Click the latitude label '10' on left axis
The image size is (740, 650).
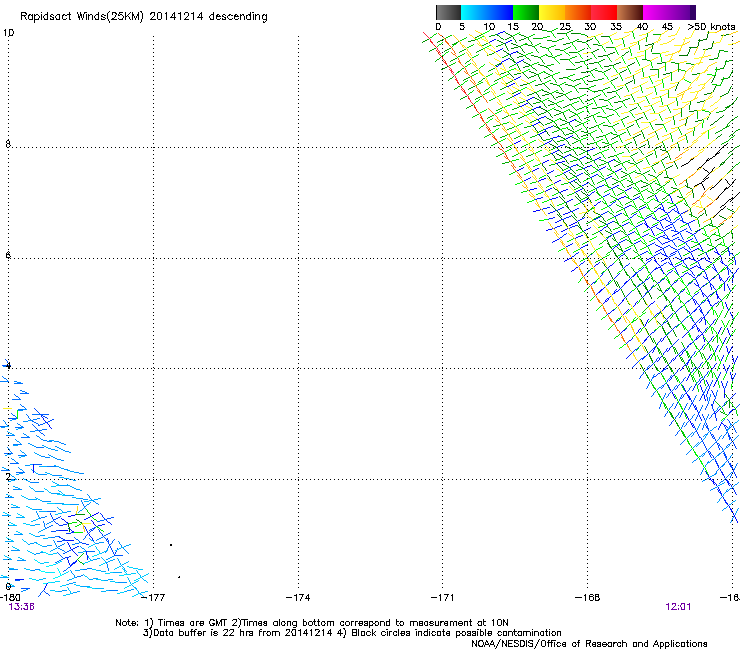pos(8,33)
